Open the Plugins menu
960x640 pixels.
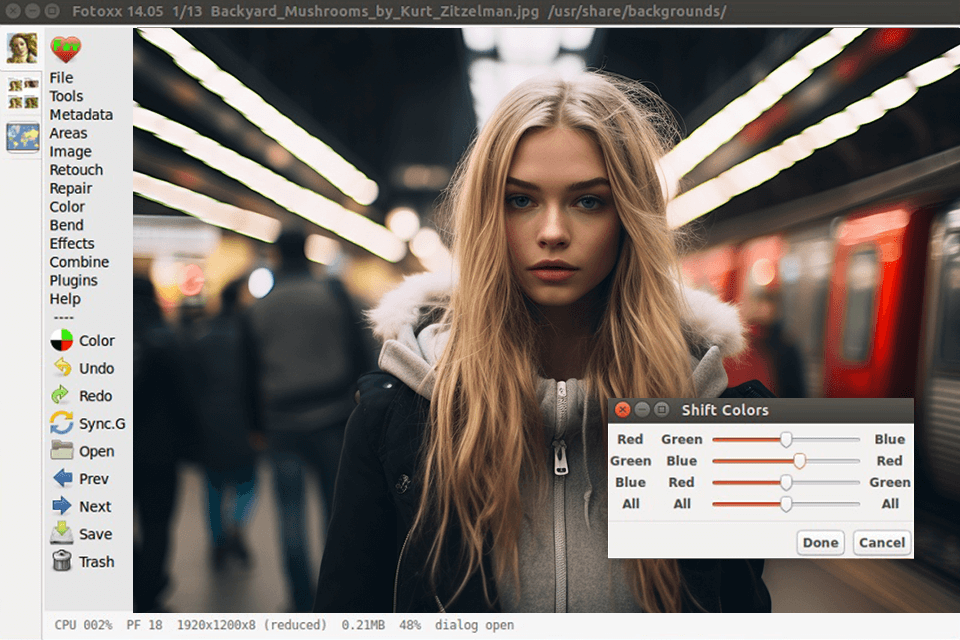point(73,280)
